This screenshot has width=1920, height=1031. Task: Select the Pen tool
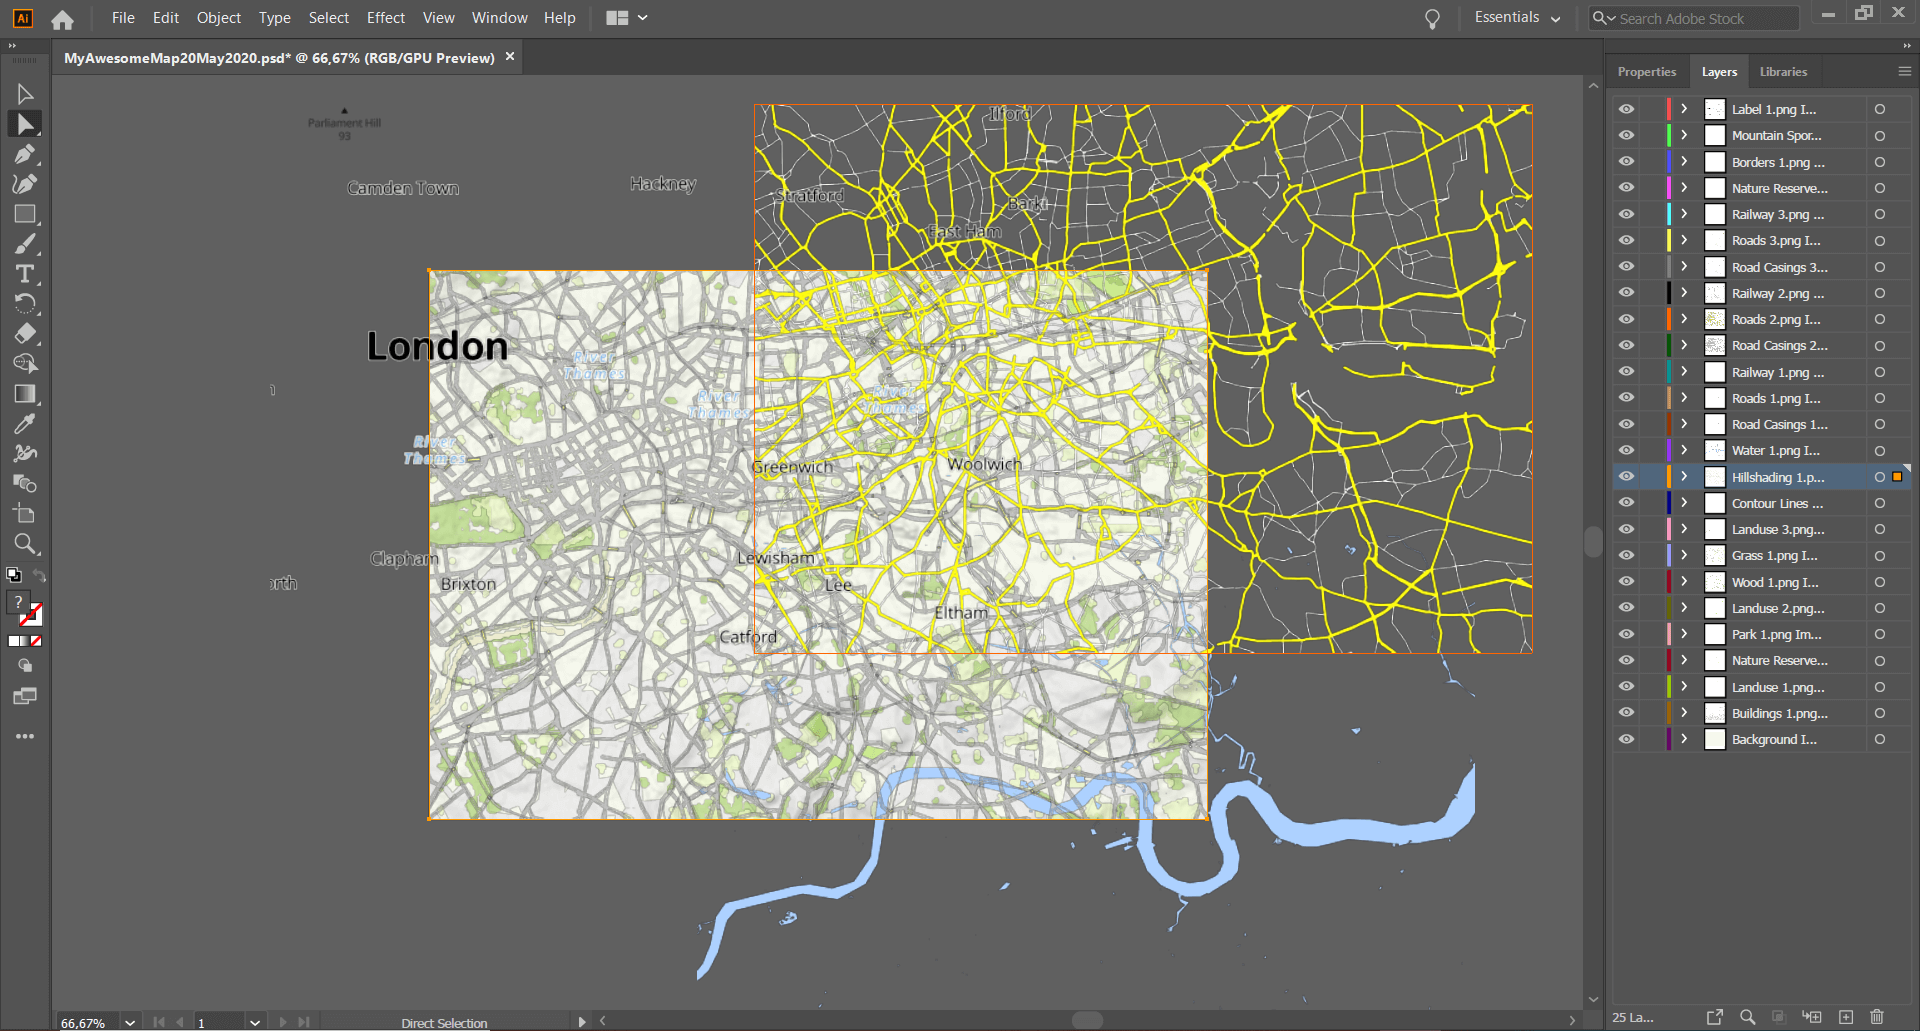(25, 154)
